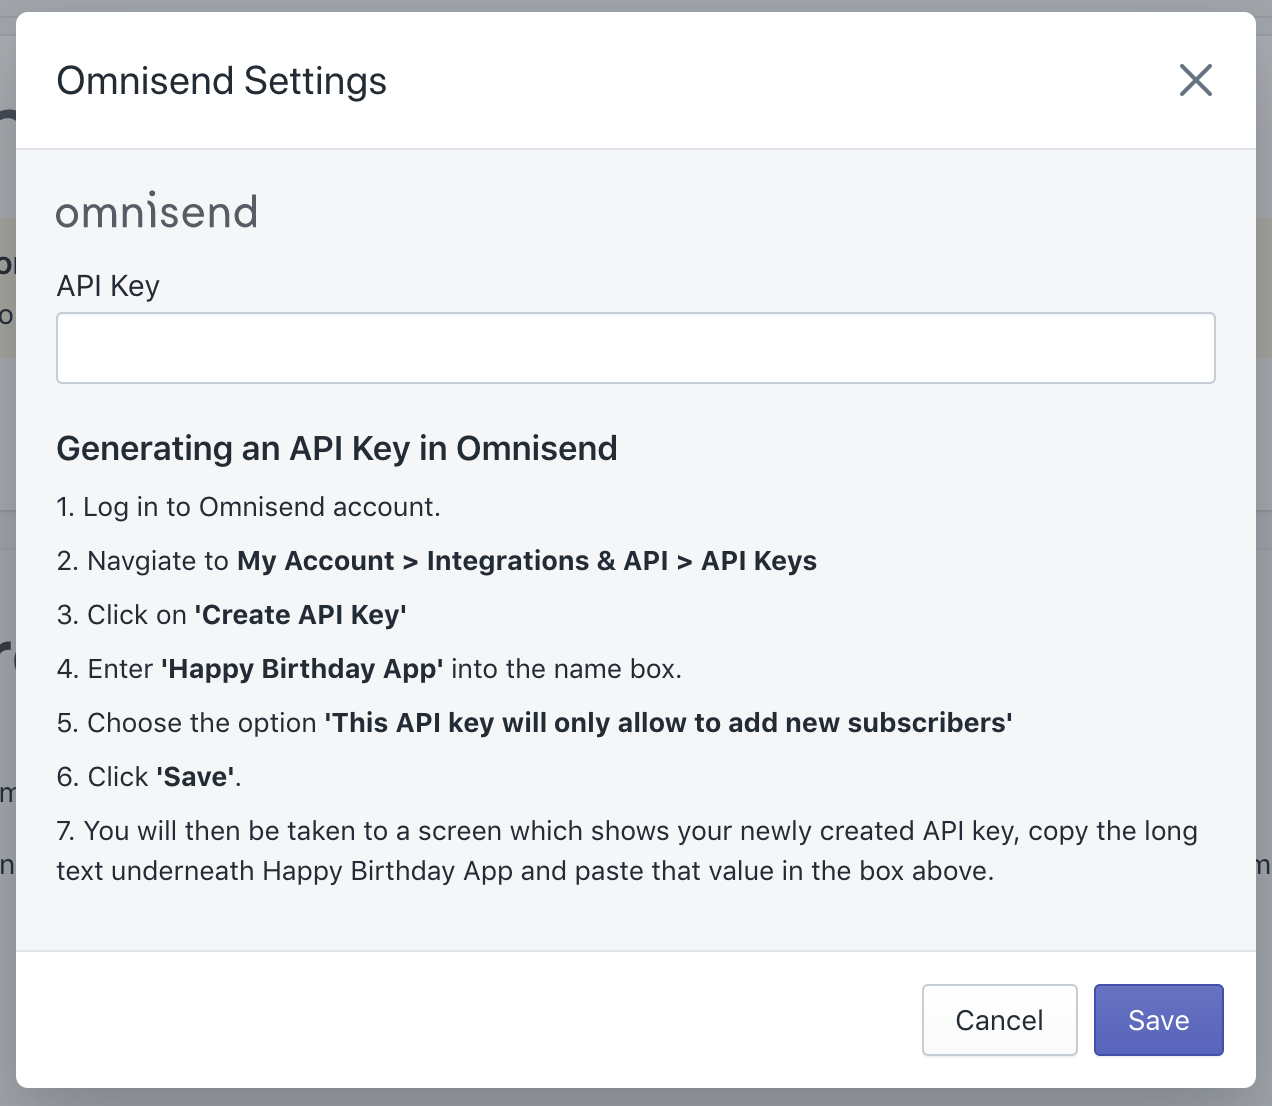This screenshot has height=1106, width=1272.
Task: Click the bold My Account text
Action: click(x=316, y=561)
